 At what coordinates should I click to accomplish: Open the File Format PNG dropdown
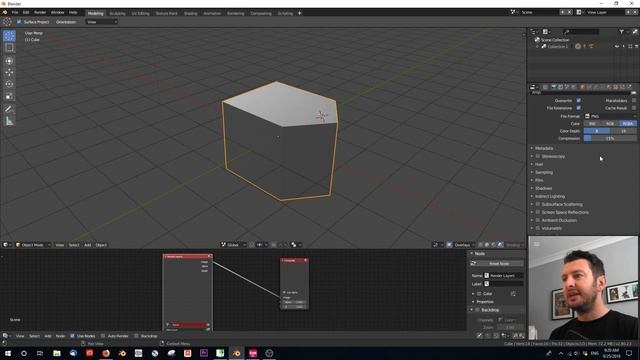(x=610, y=116)
